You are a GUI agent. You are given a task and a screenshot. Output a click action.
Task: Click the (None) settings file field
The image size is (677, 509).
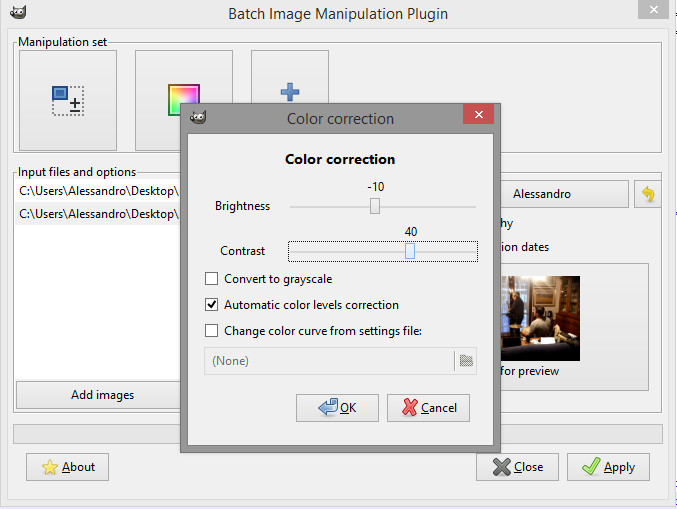[329, 360]
